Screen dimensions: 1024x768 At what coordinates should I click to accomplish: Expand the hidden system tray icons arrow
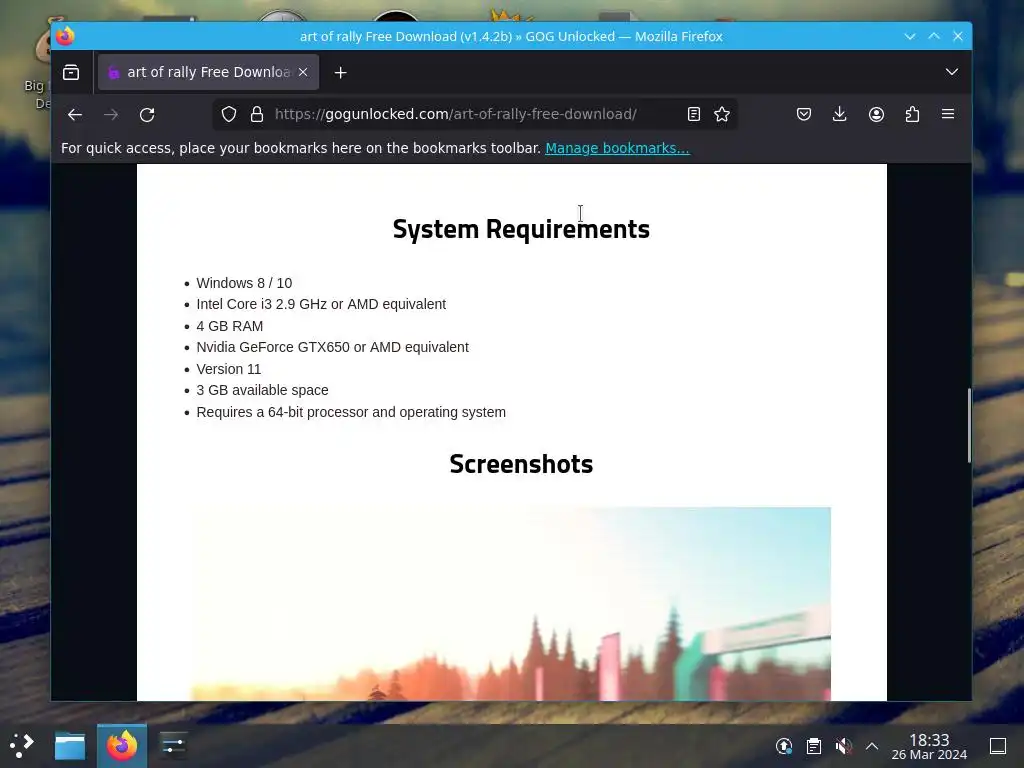872,746
